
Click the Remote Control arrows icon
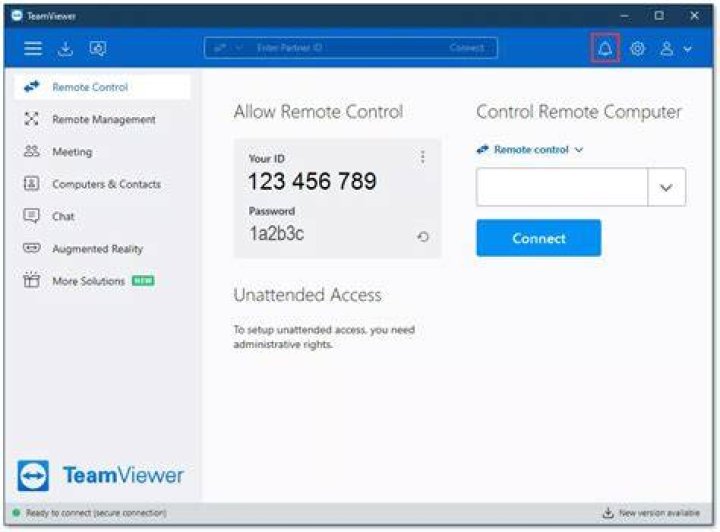[x=32, y=86]
